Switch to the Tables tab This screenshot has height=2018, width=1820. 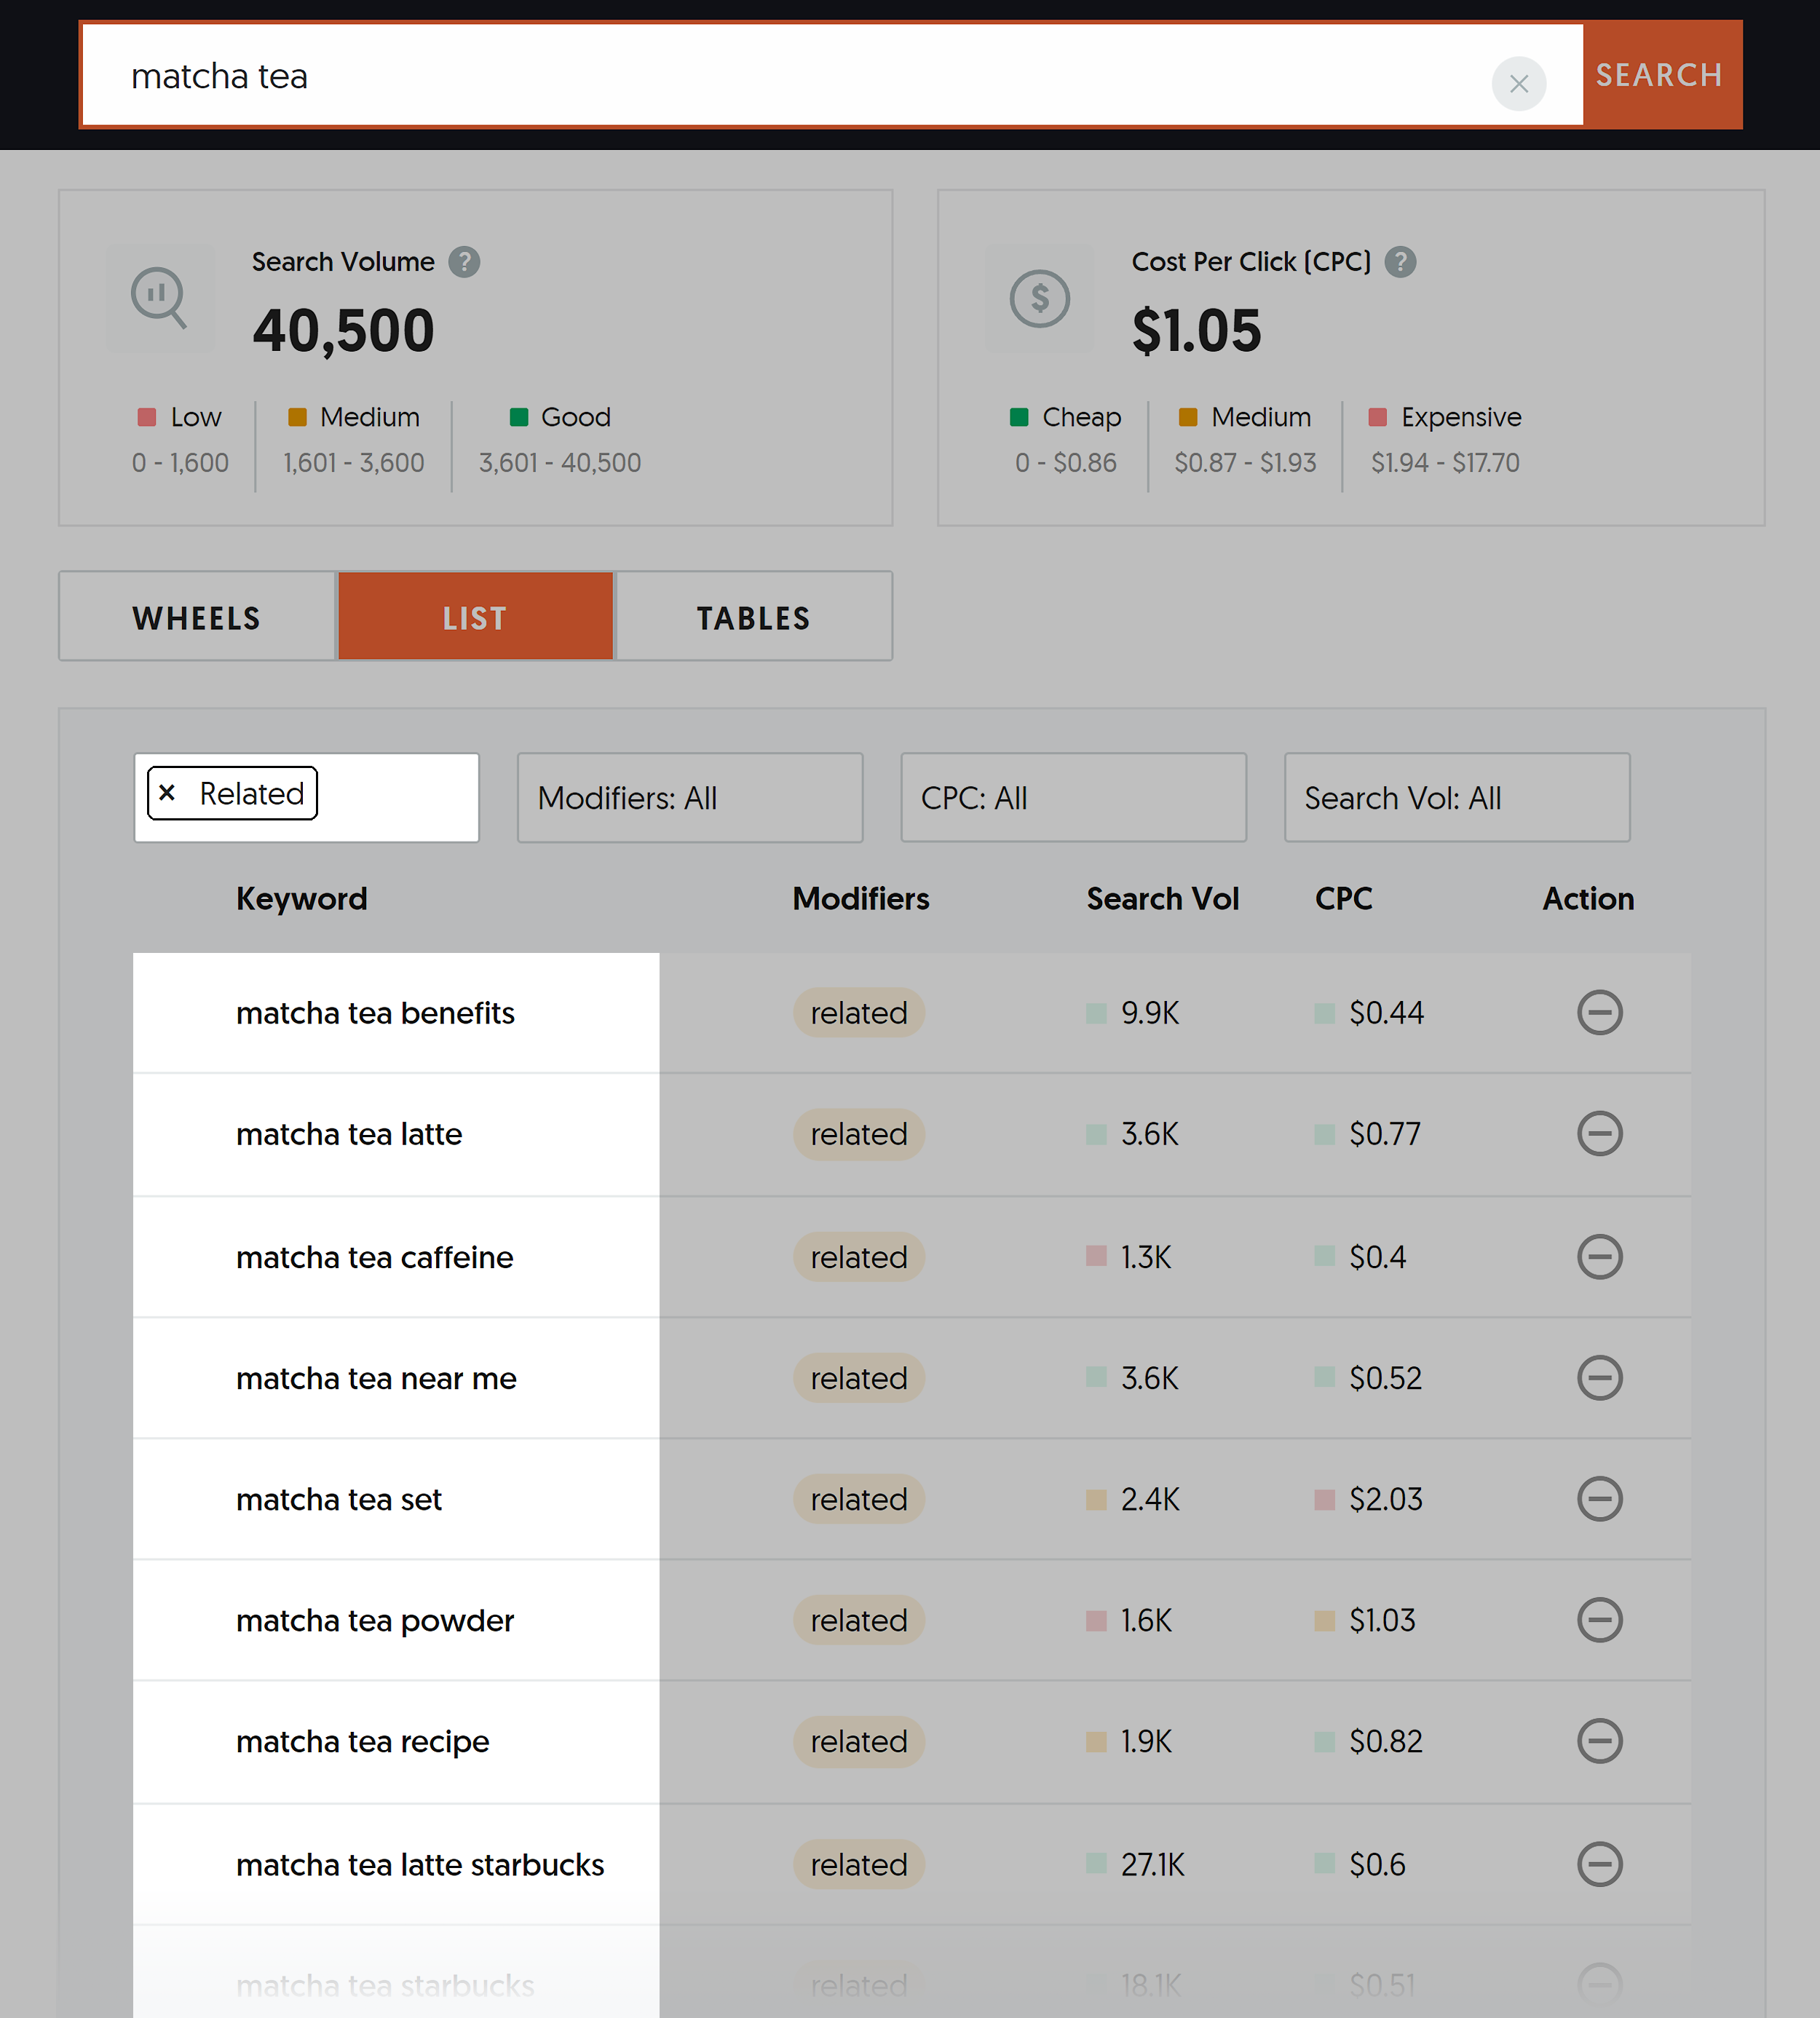tap(753, 616)
